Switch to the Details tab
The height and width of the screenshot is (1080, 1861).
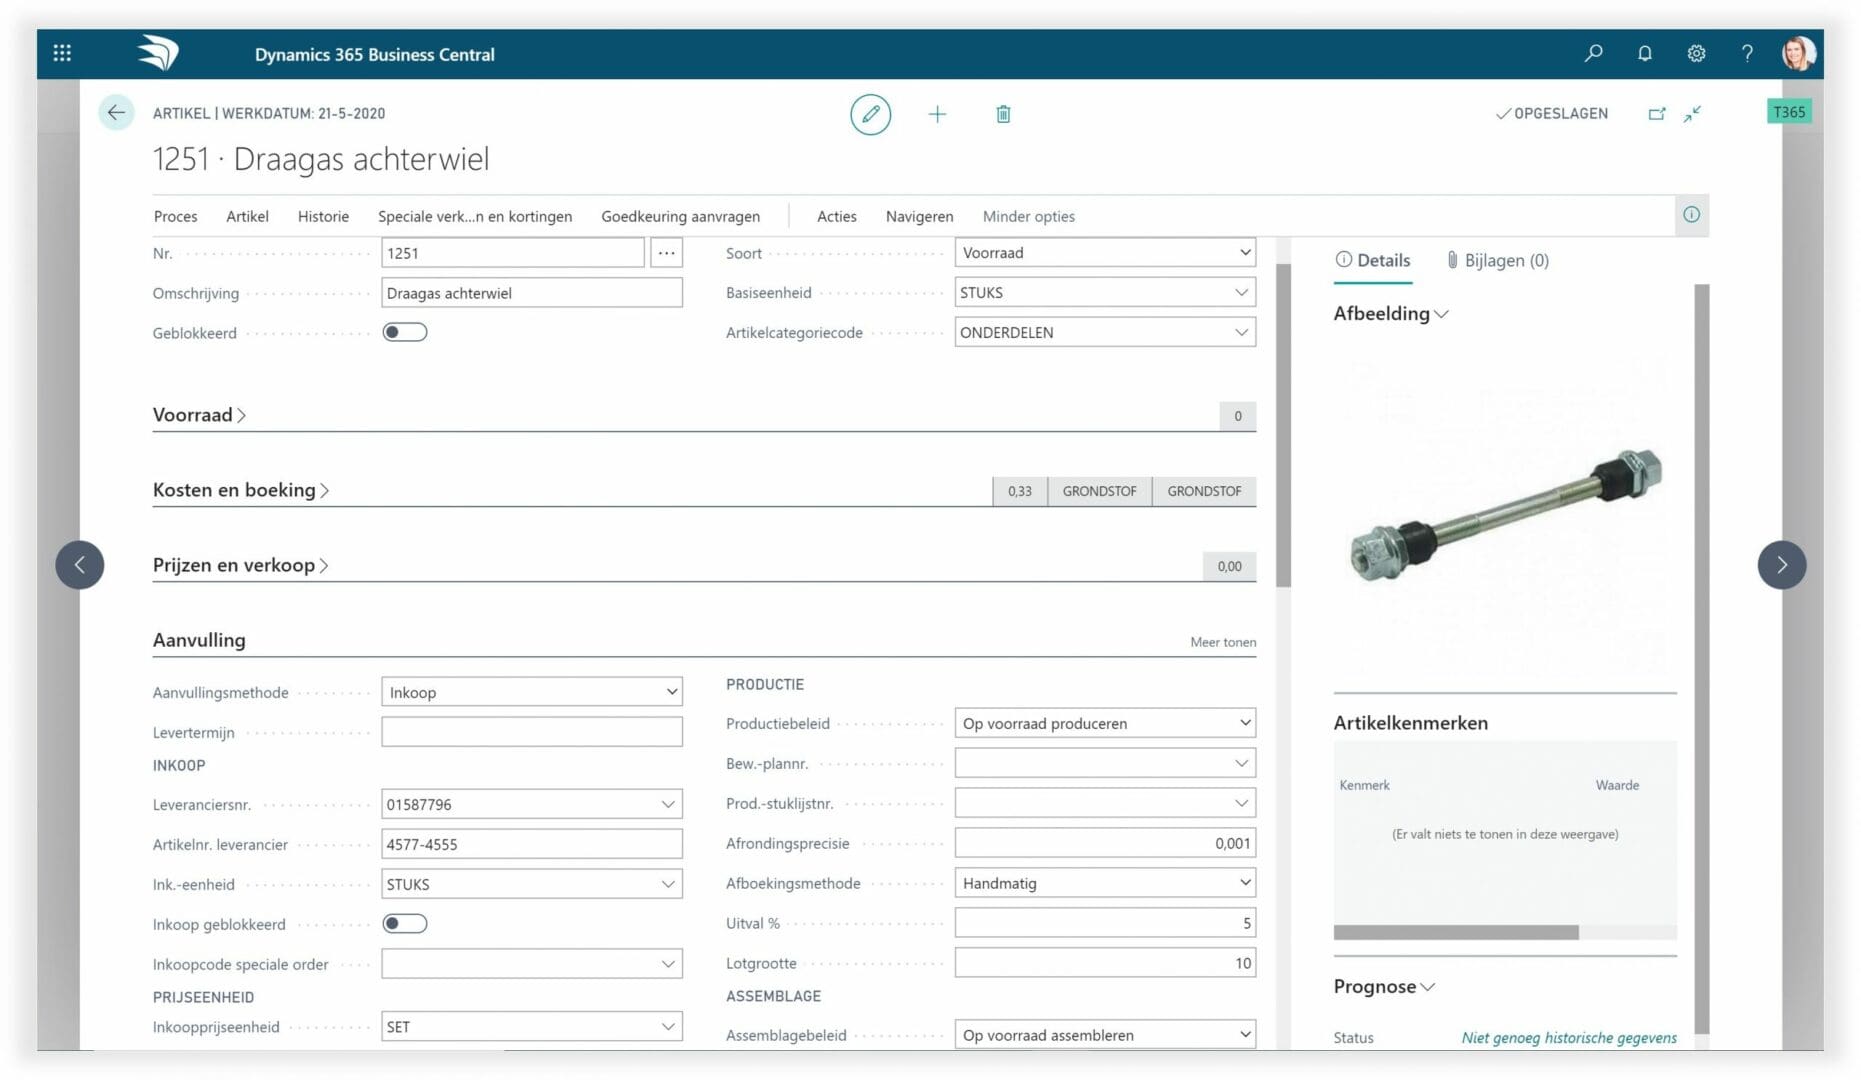pos(1372,260)
